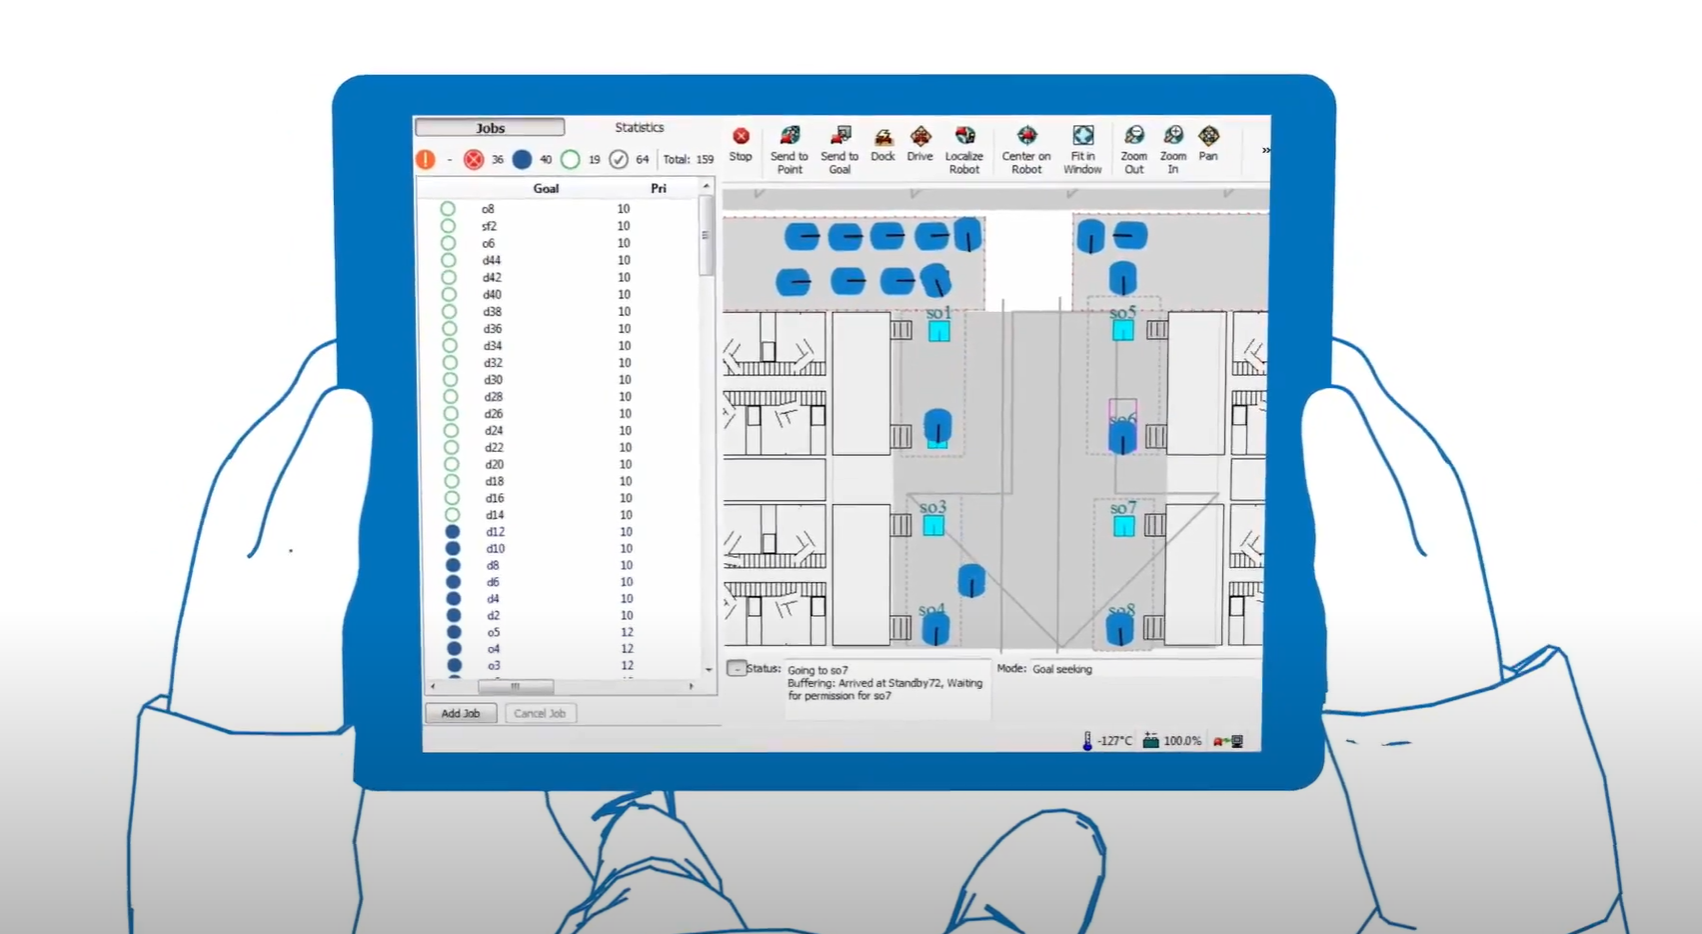Select the so1 goal marker on map

pos(939,331)
